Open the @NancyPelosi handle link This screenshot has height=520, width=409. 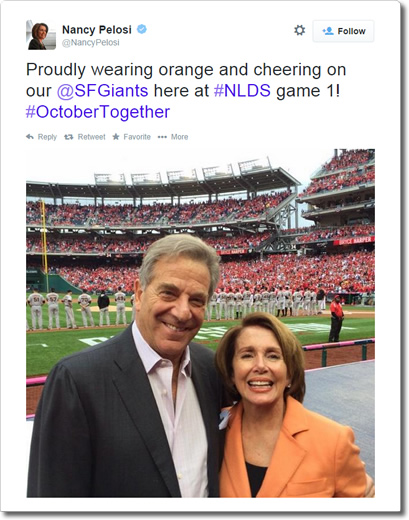pos(91,43)
